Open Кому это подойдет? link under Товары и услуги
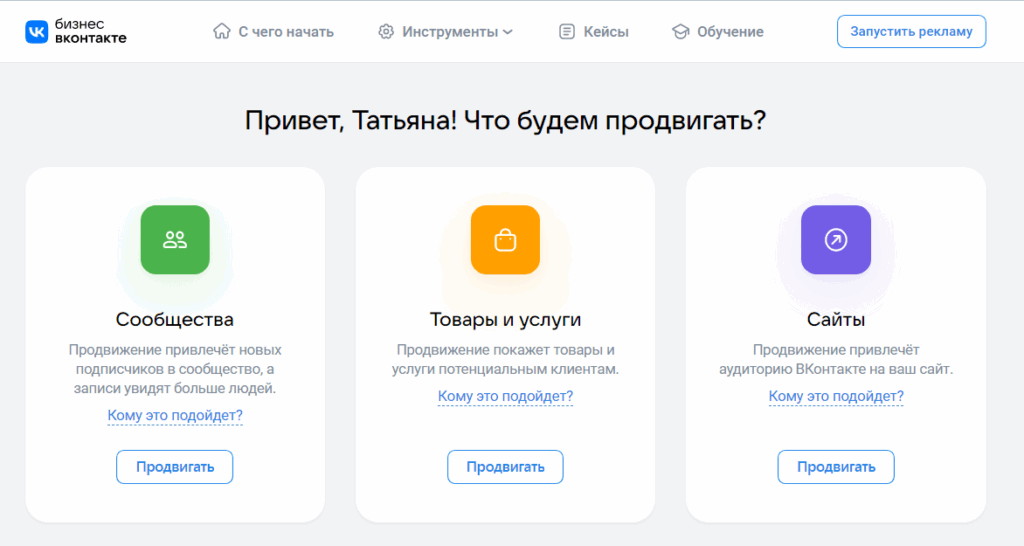Image resolution: width=1024 pixels, height=546 pixels. 505,396
